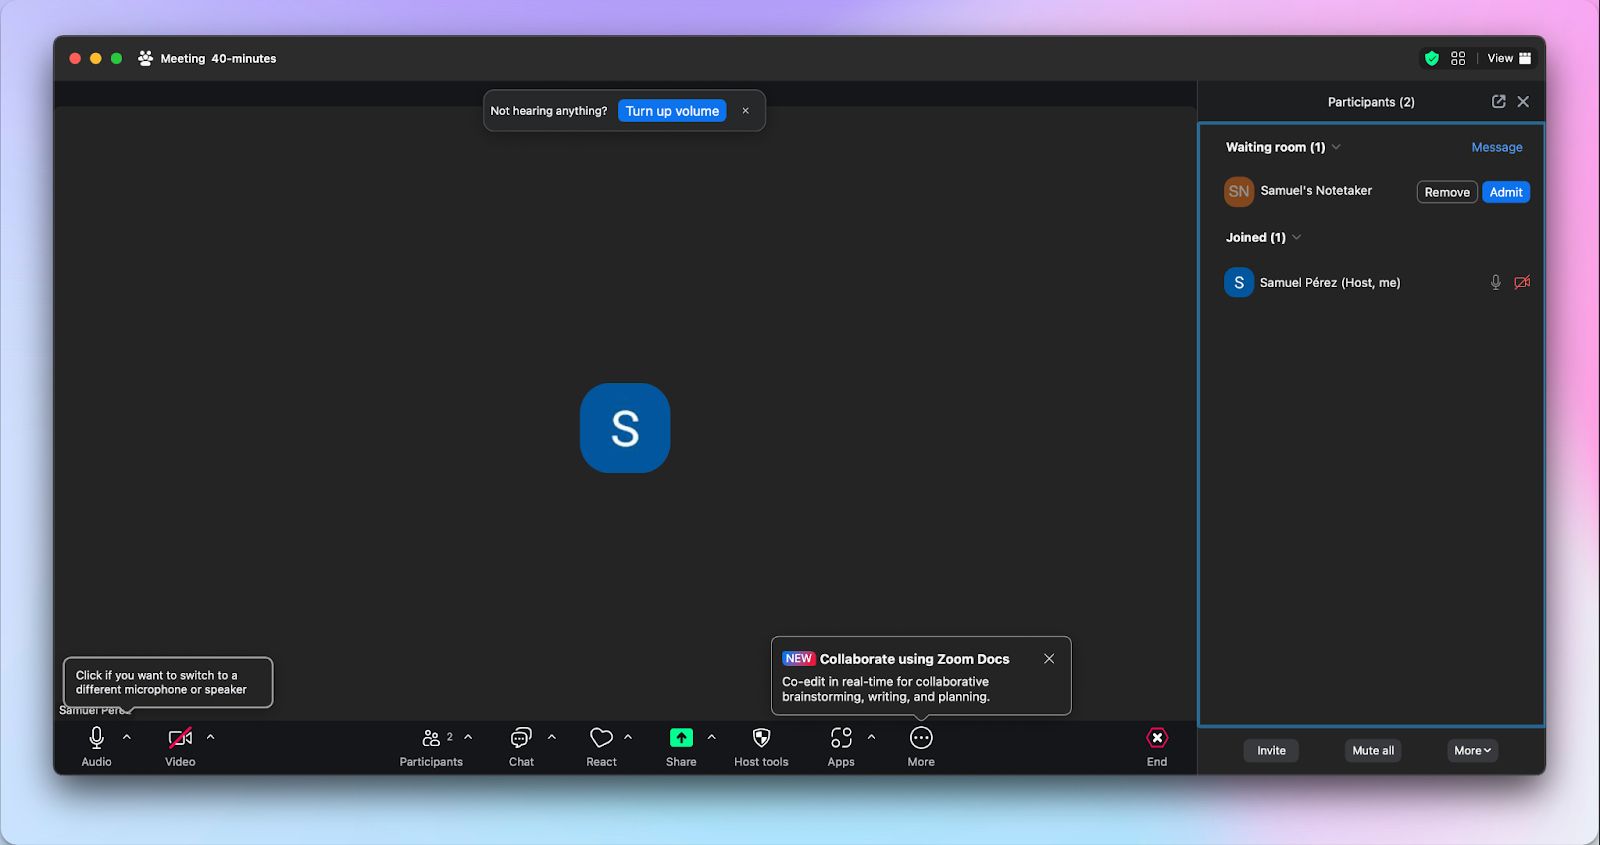Image resolution: width=1600 pixels, height=845 pixels.
Task: Open More dropdown in Participants panel
Action: 1472,750
